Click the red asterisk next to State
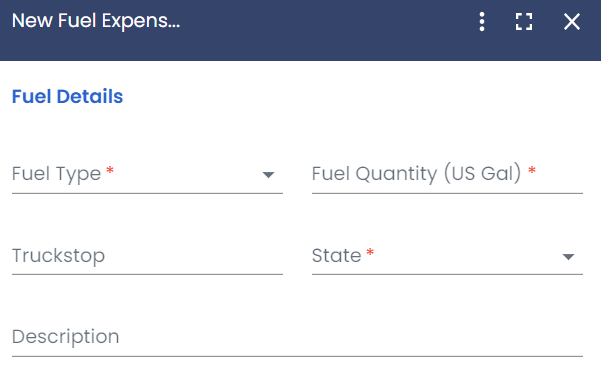The image size is (601, 375). (x=370, y=252)
